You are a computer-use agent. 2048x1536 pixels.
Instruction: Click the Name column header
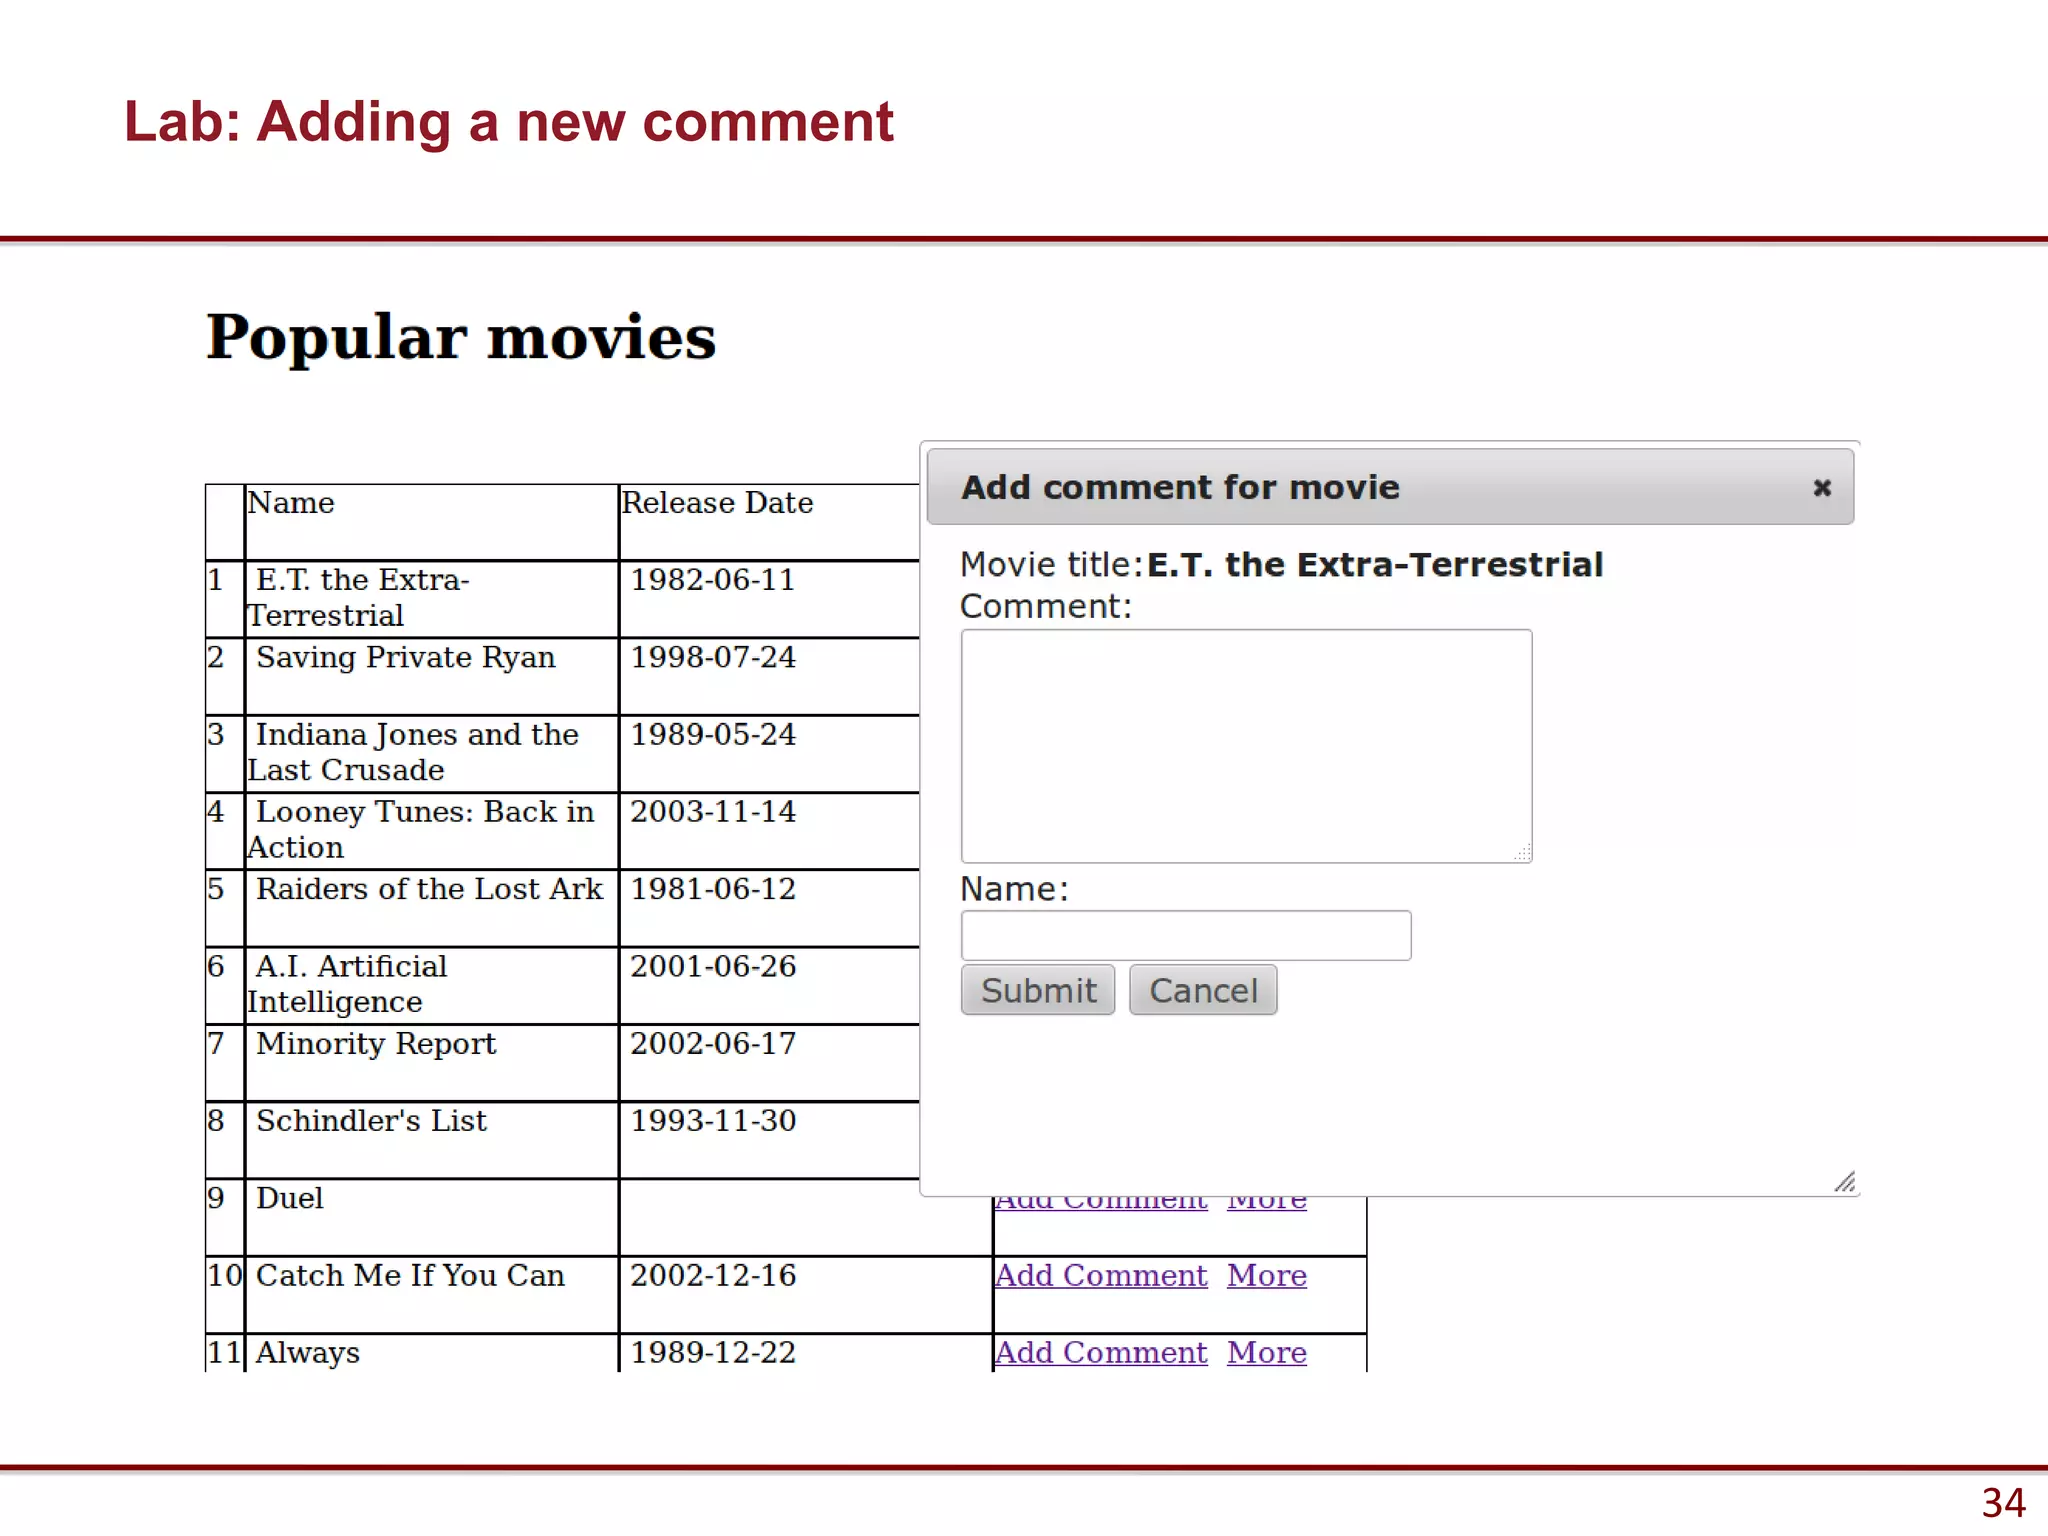point(291,503)
